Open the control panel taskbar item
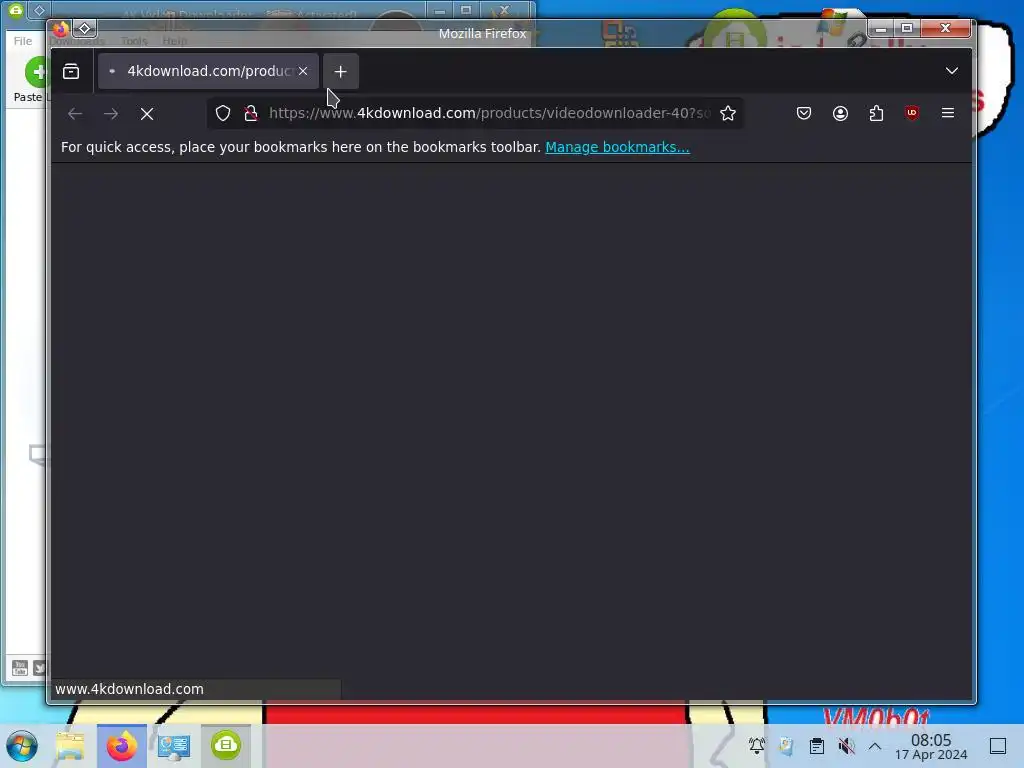1024x768 pixels. click(174, 746)
